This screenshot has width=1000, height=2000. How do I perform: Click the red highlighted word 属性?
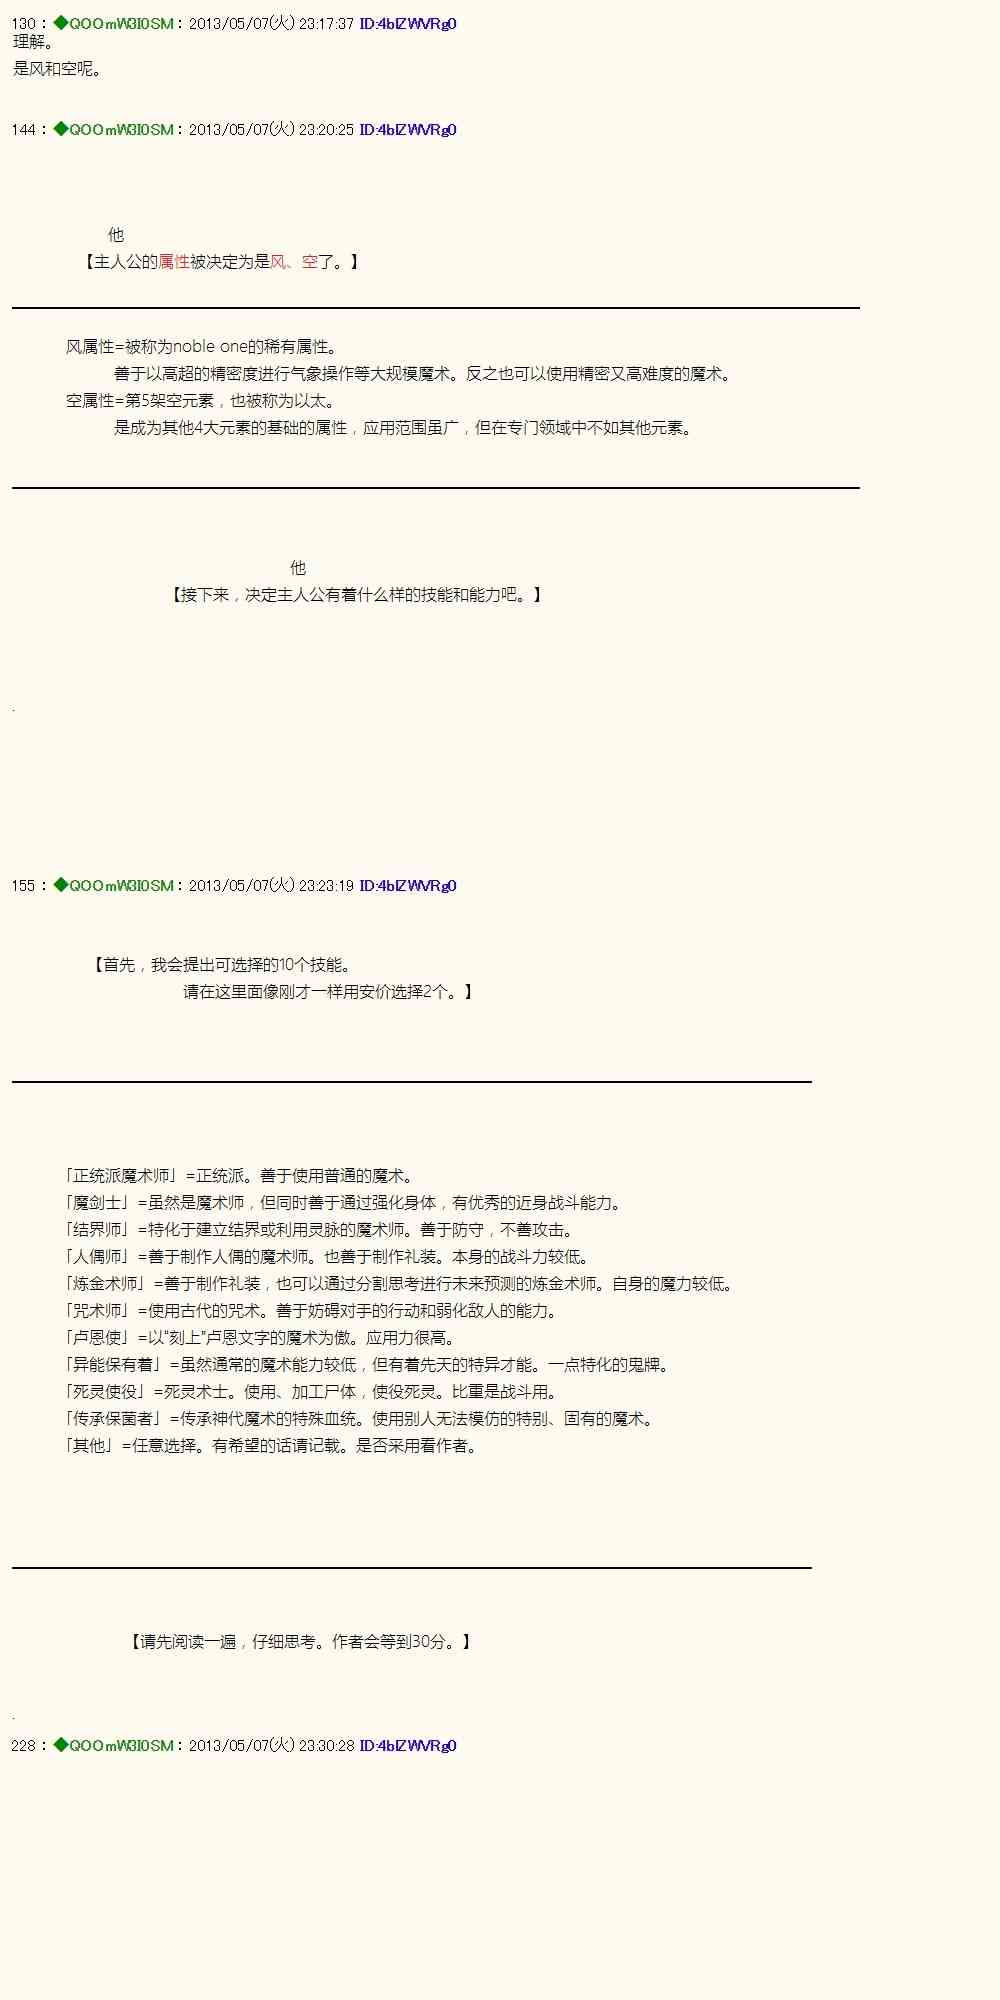click(173, 261)
